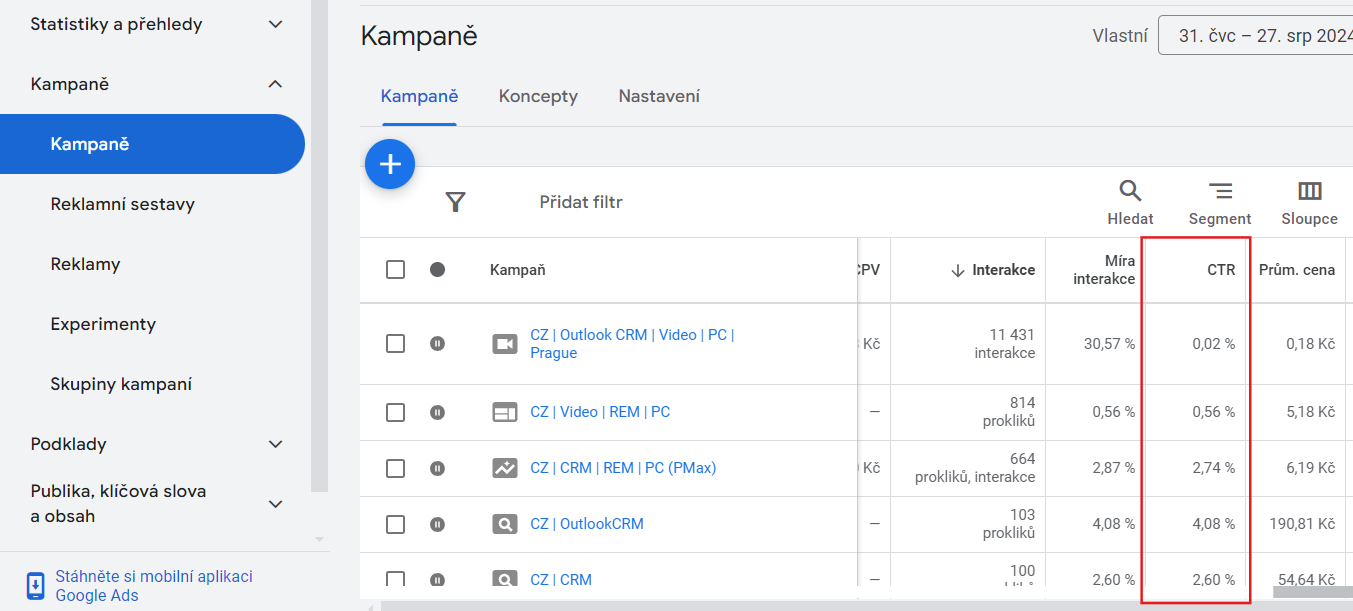This screenshot has width=1353, height=611.
Task: Click the 6,19 Kč average cost value
Action: pos(1311,468)
